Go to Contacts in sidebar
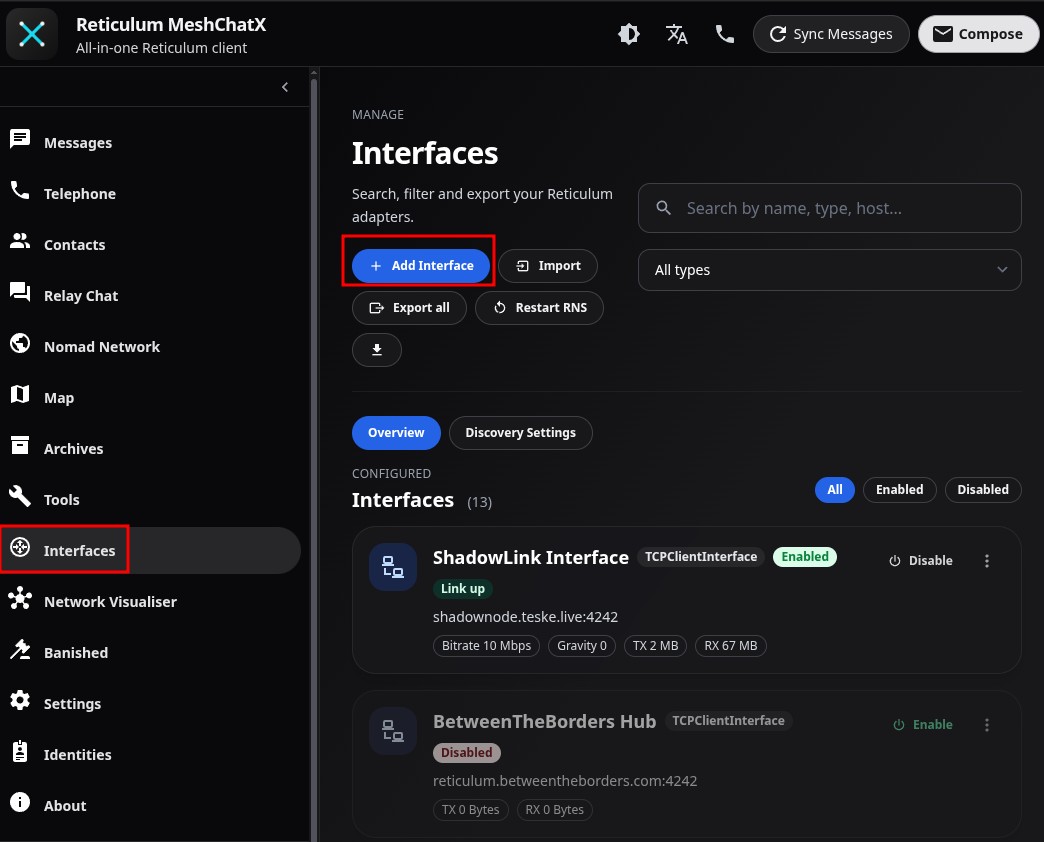1044x842 pixels. click(x=150, y=244)
